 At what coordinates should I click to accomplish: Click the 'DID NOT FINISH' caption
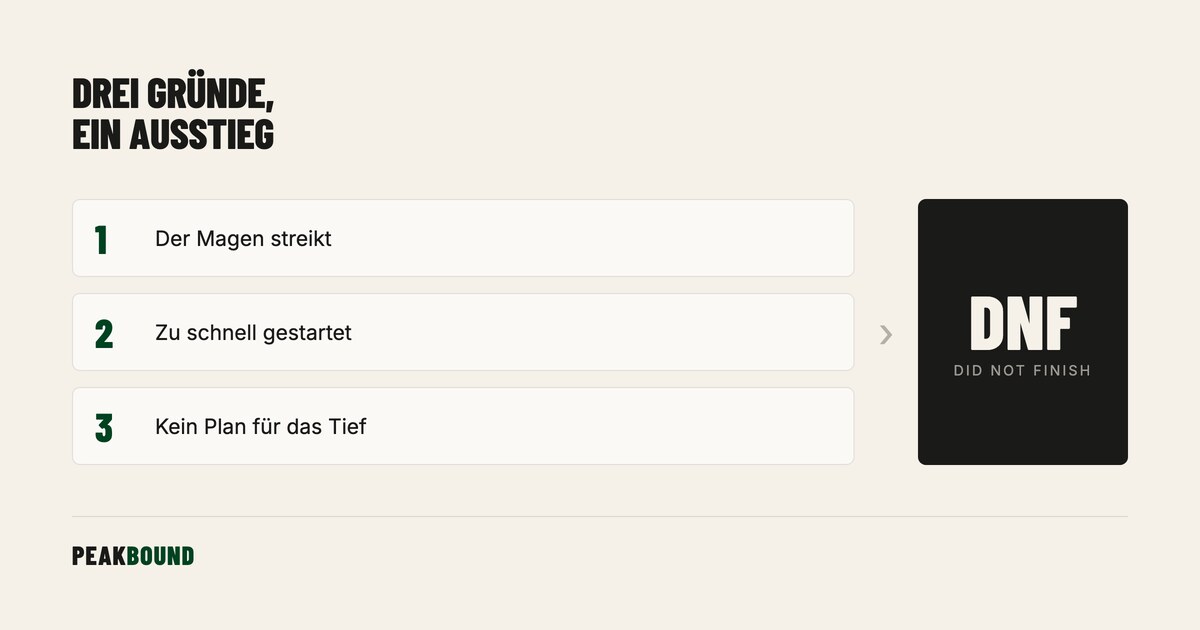[x=1022, y=371]
